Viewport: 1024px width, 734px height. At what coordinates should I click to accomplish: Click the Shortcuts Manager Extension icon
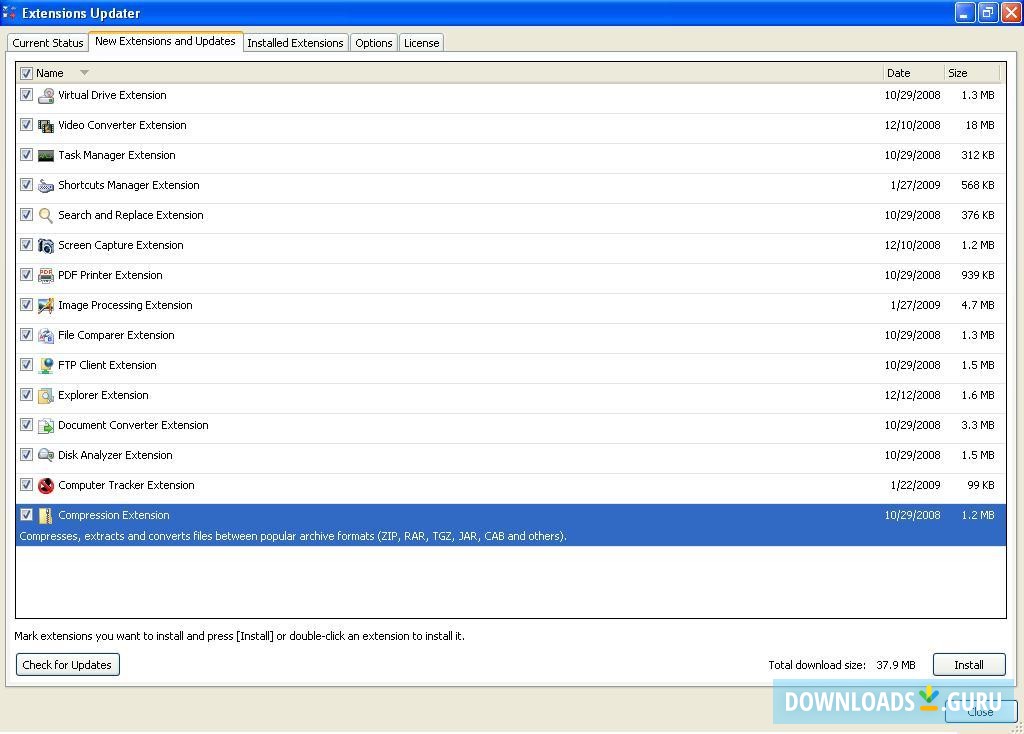pyautogui.click(x=46, y=185)
